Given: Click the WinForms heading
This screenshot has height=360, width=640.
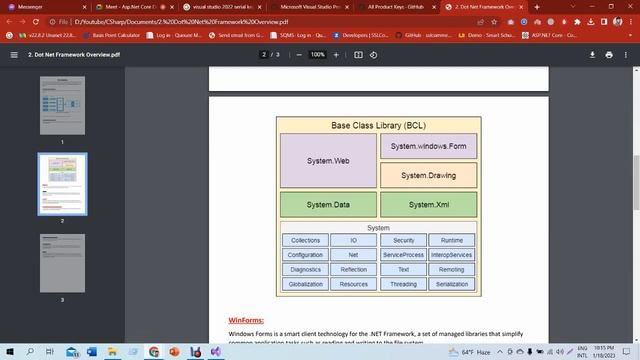Looking at the screenshot, I should coord(246,320).
